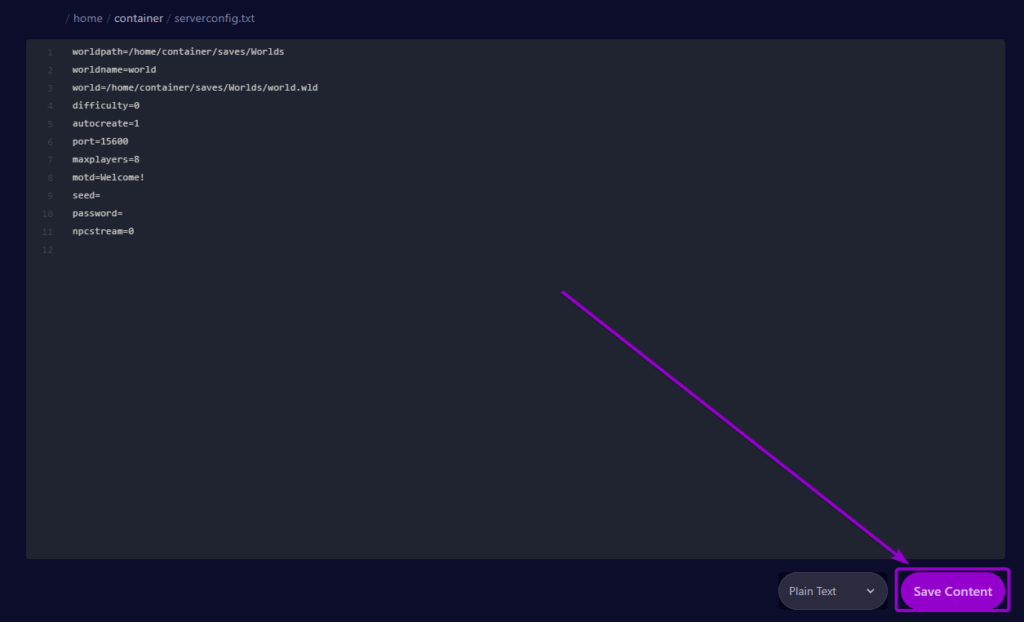
Task: Click the autocreate=1 line
Action: click(x=106, y=123)
